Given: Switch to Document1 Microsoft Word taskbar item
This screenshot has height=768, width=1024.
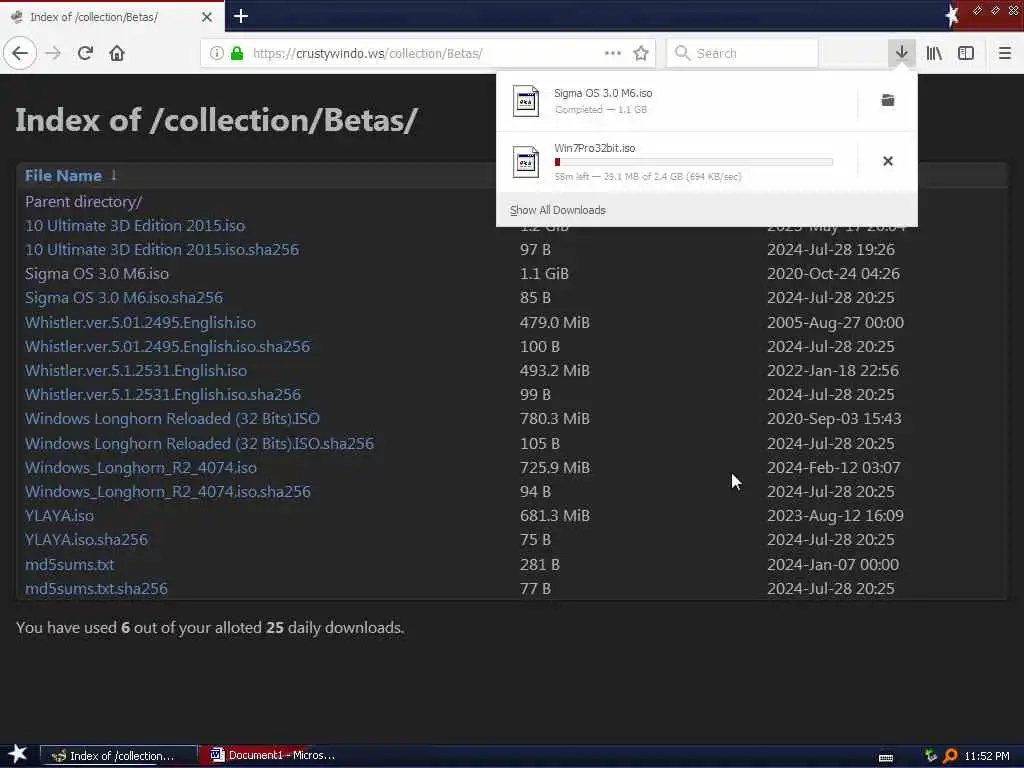Looking at the screenshot, I should tap(273, 755).
